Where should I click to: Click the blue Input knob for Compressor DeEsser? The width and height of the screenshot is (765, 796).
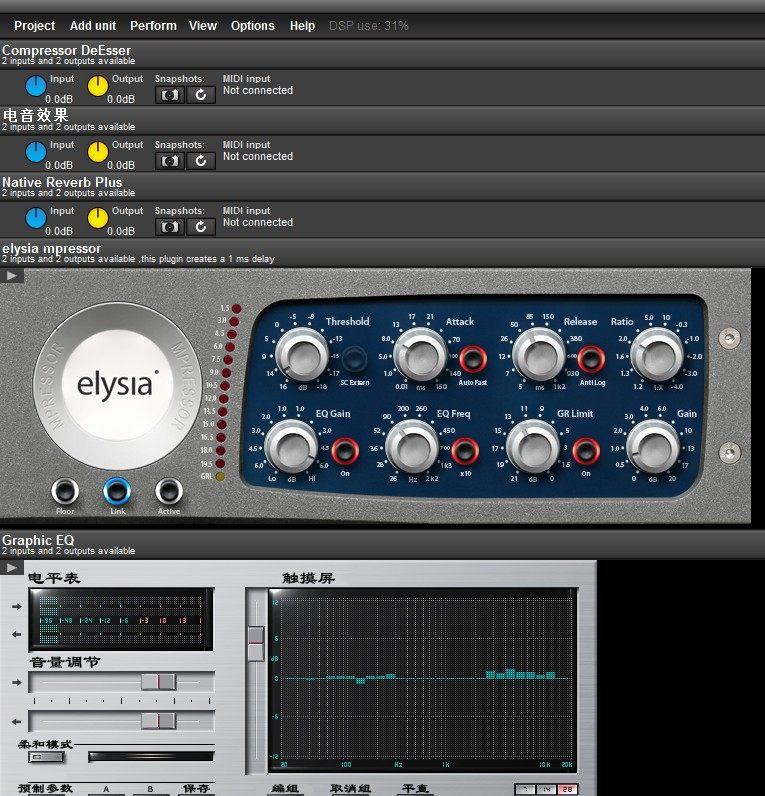(x=36, y=88)
